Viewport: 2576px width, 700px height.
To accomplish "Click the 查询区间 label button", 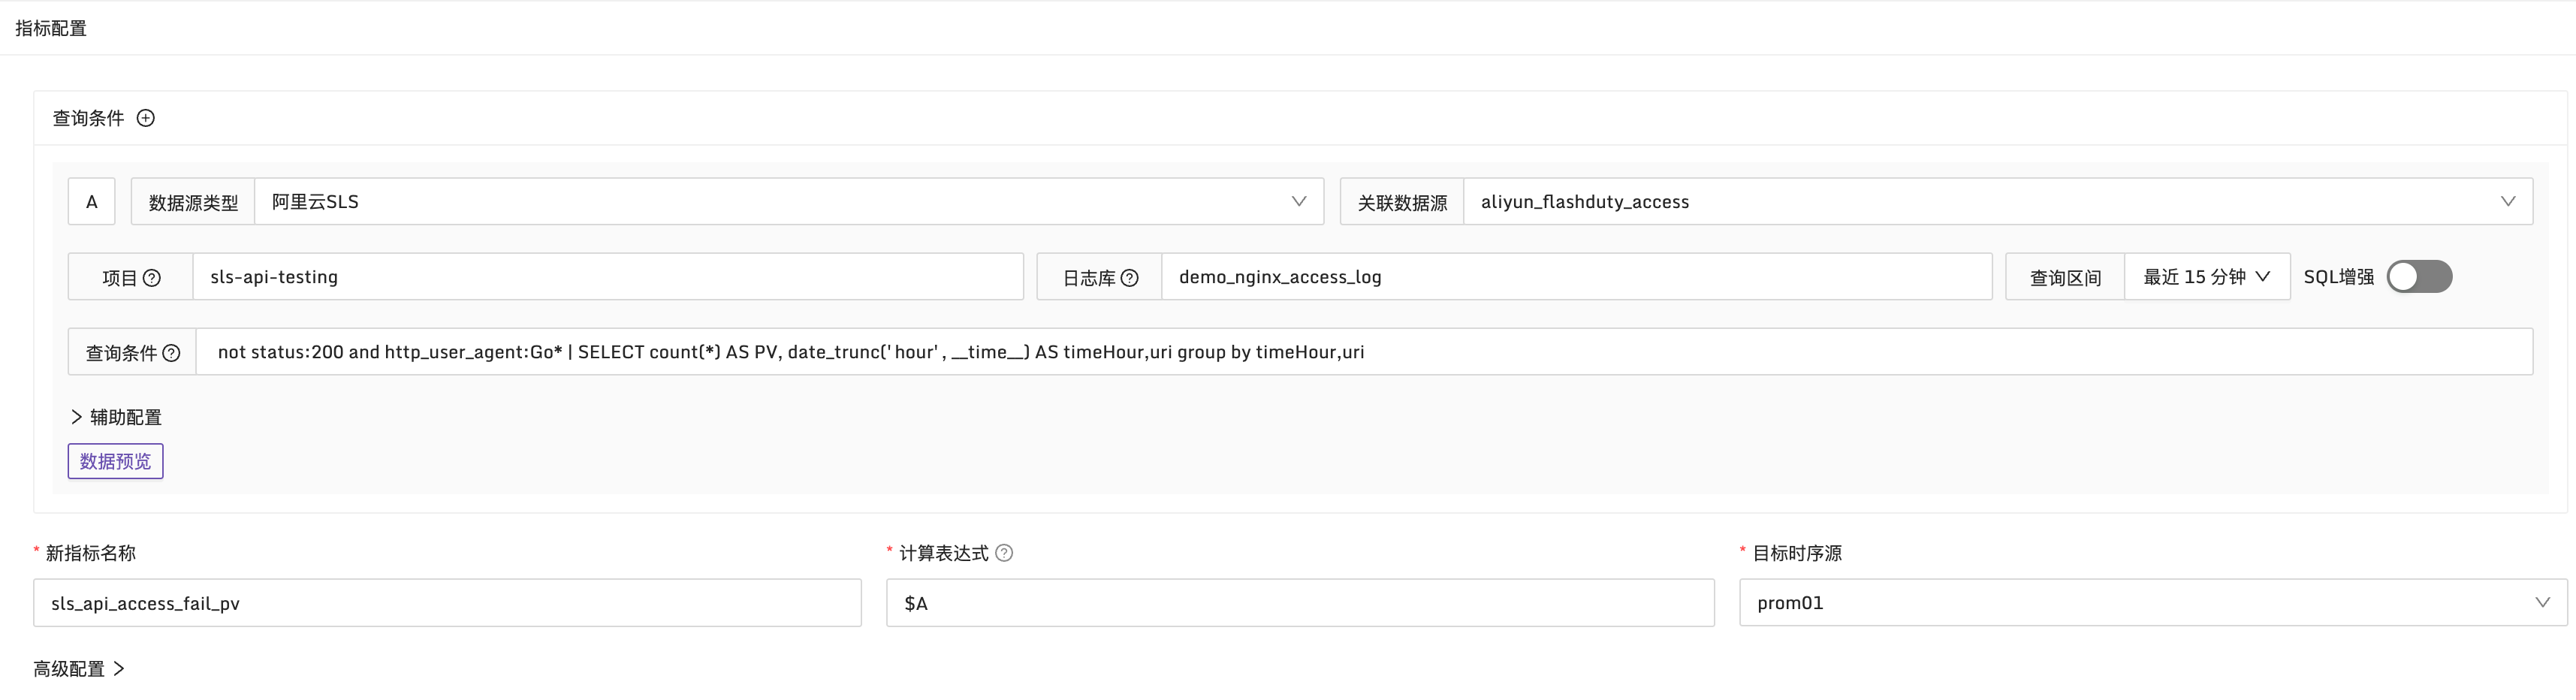I will click(2064, 277).
